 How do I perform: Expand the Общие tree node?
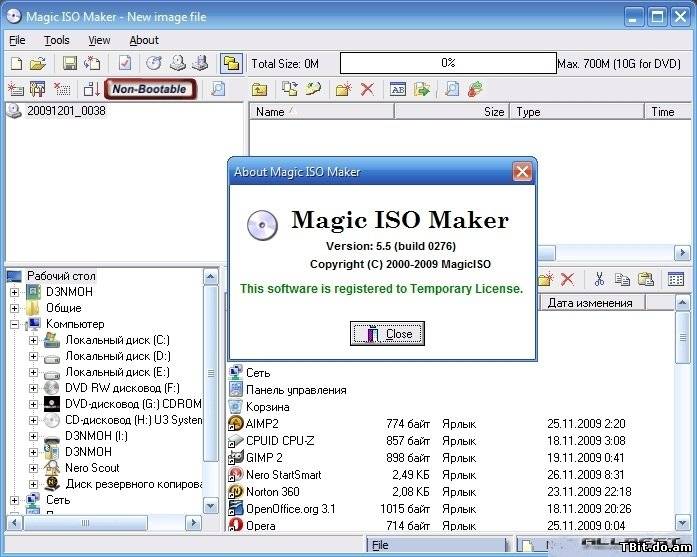pyautogui.click(x=14, y=308)
